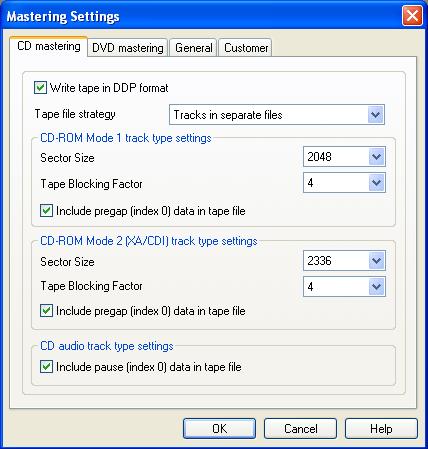
Task: Click the 2336 sector size value
Action: coord(319,261)
